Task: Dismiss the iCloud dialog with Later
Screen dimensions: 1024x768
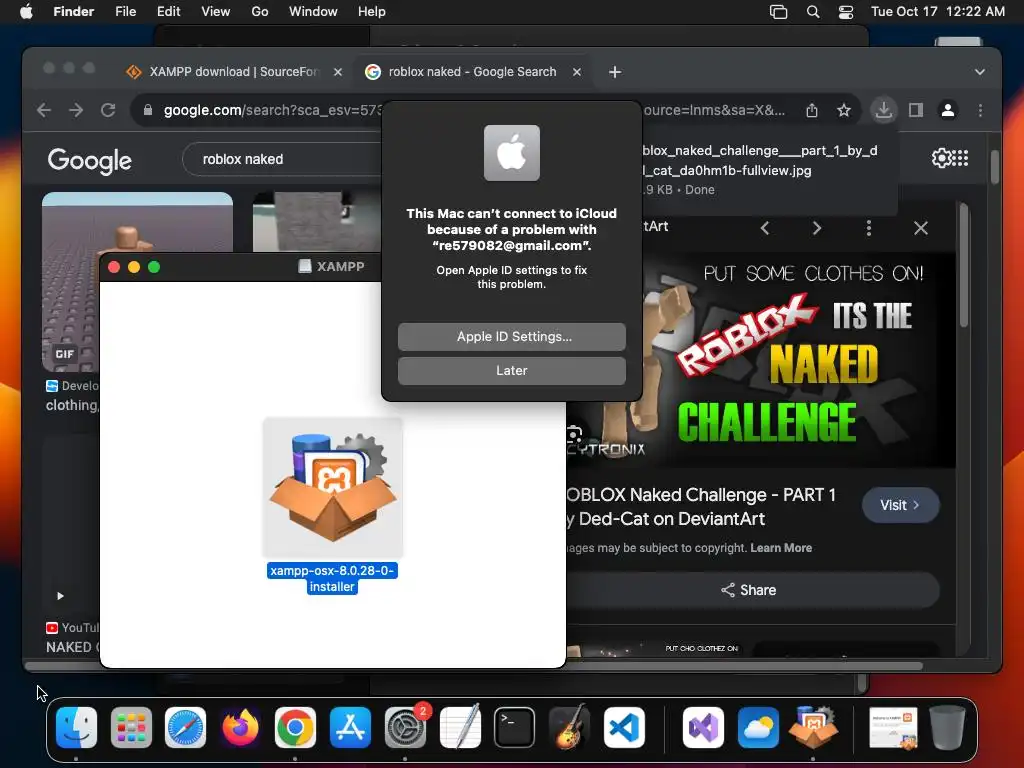Action: click(x=511, y=370)
